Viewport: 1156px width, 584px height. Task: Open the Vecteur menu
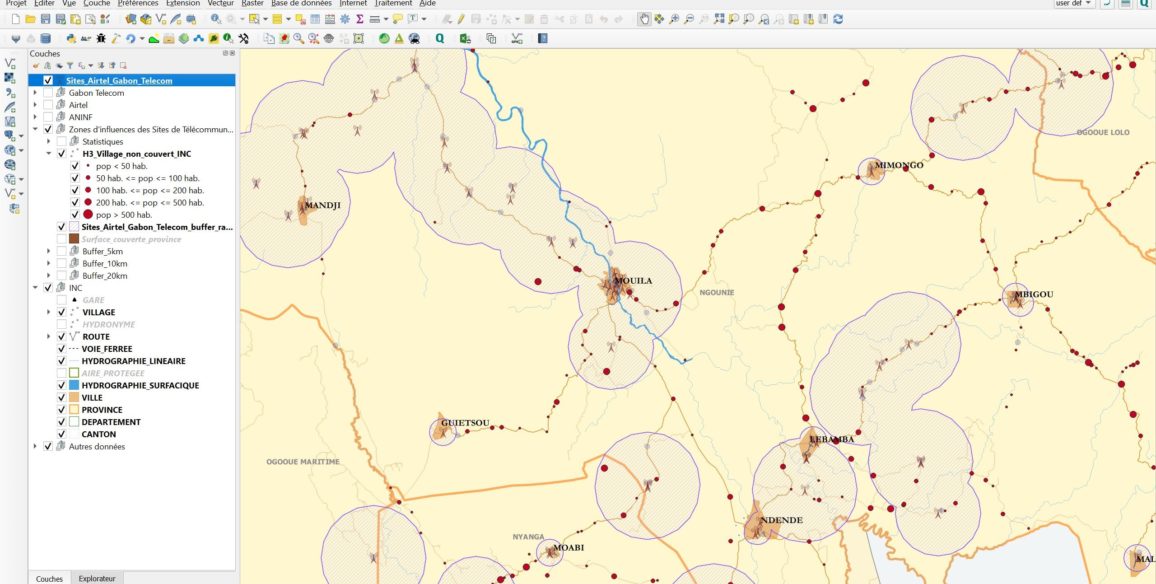pos(221,4)
